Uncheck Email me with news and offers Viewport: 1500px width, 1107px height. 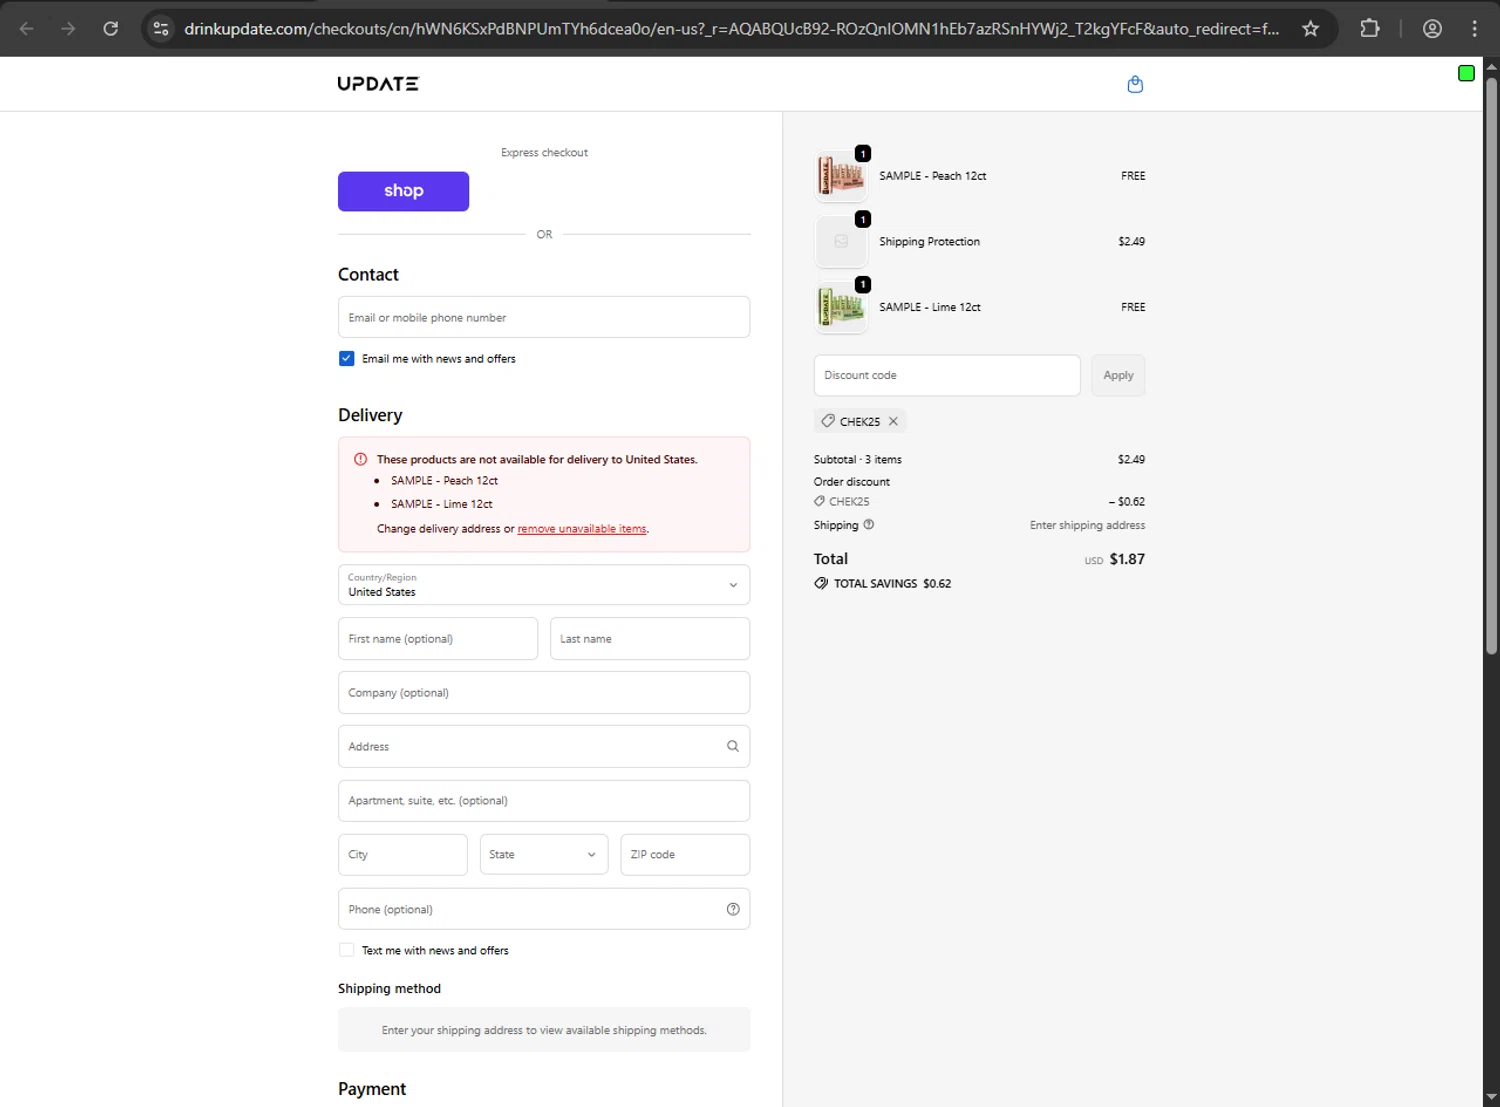347,358
